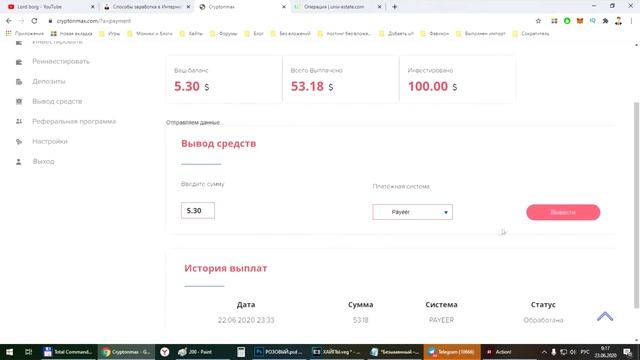Expand the Блог bookmark folder

click(x=254, y=33)
